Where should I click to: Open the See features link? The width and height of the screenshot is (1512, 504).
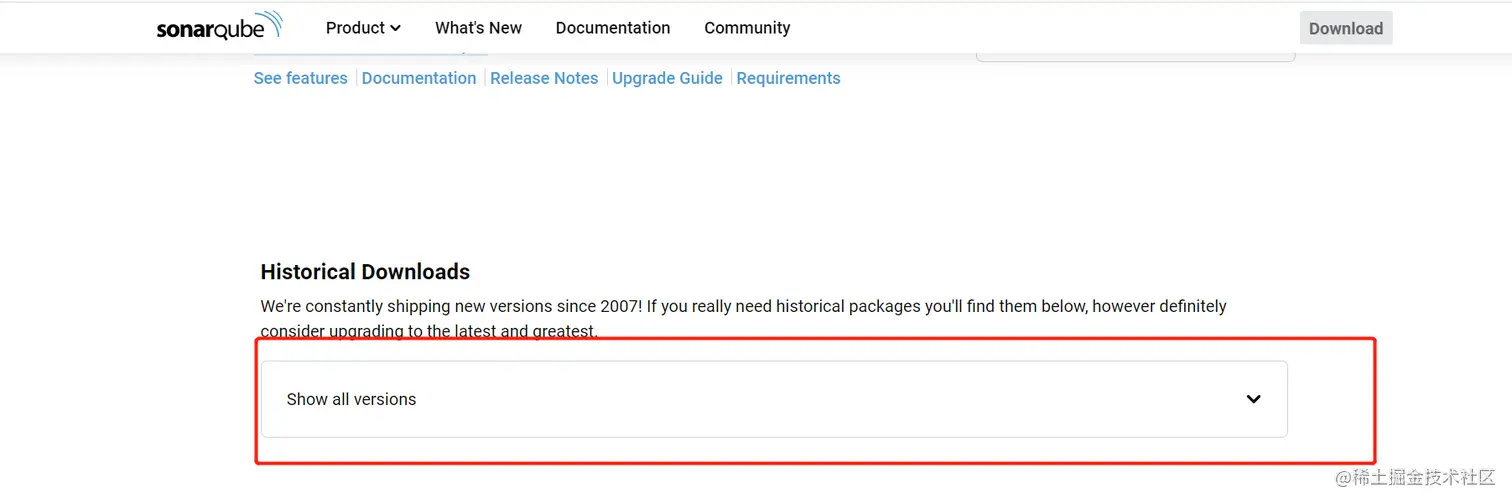pyautogui.click(x=301, y=78)
